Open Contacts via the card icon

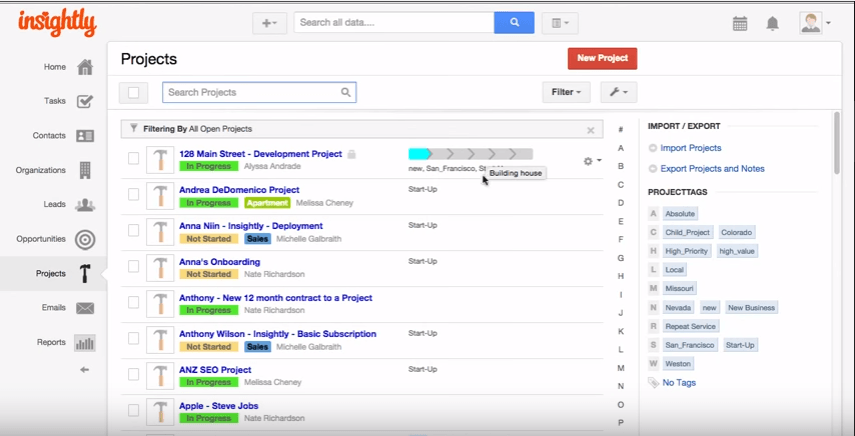click(x=85, y=136)
